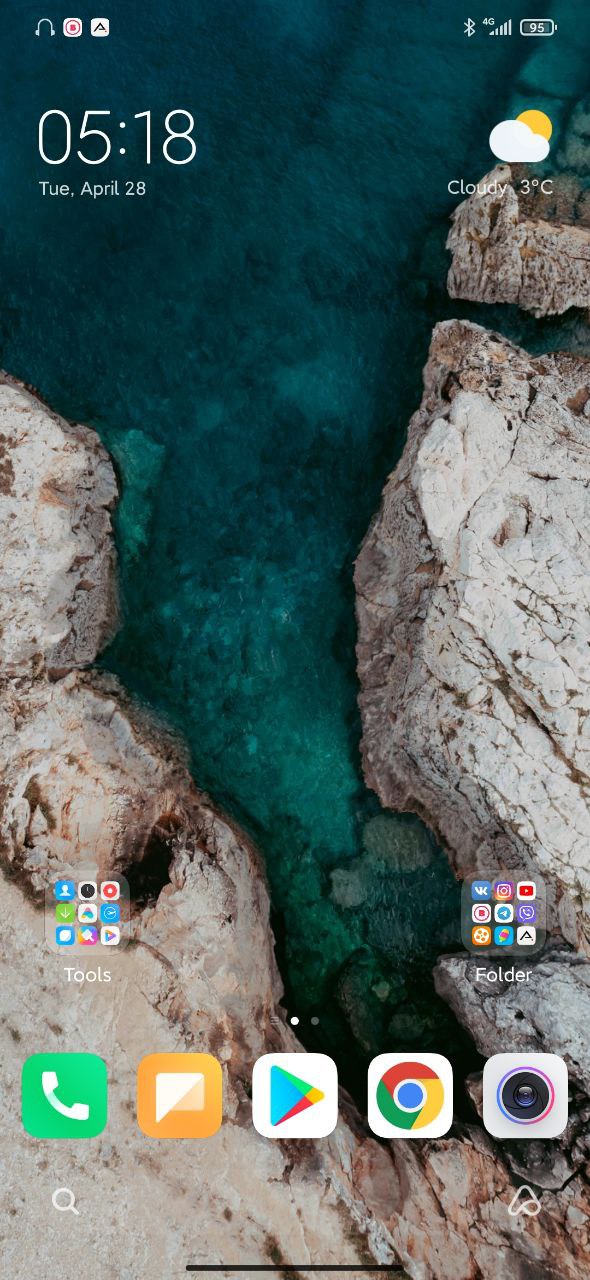Open the Phone dialer app
The width and height of the screenshot is (590, 1280).
[65, 1095]
